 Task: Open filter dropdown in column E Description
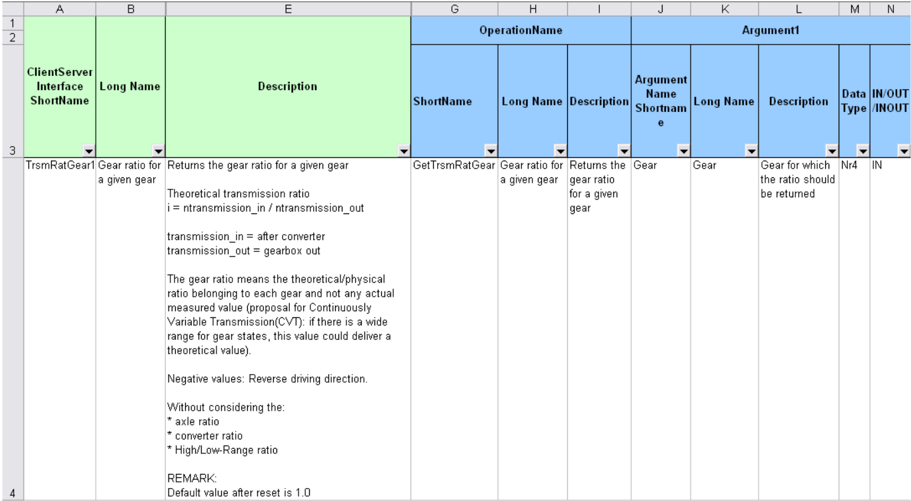pyautogui.click(x=404, y=151)
